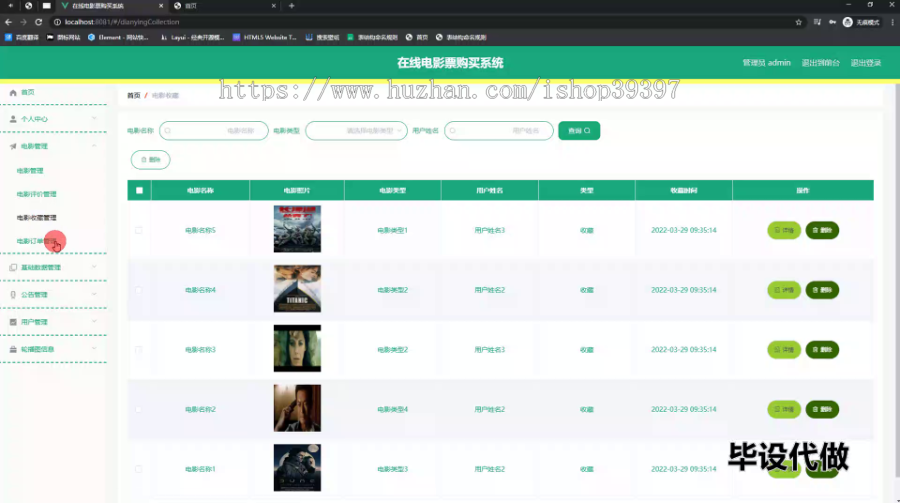900x503 pixels.
Task: Expand the 基础数据管理 menu chevron
Action: coord(94,268)
